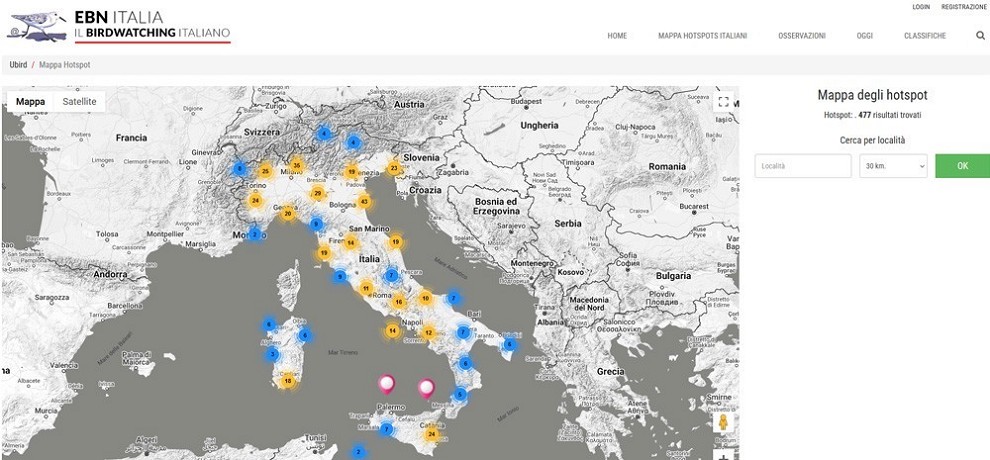The width and height of the screenshot is (990, 460).
Task: Follow the Ubird breadcrumb link
Action: point(18,64)
